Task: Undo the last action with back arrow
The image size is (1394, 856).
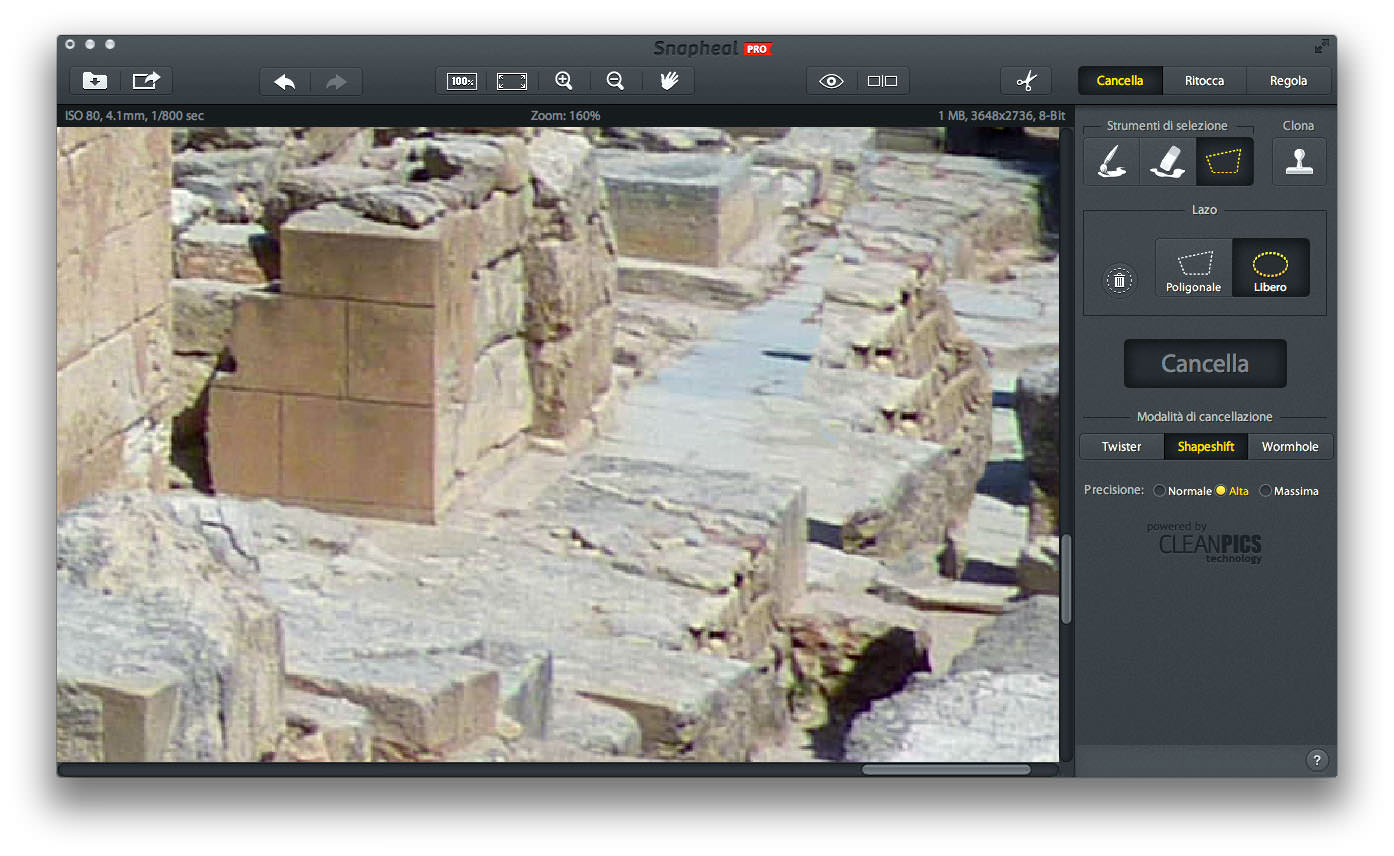Action: [x=285, y=81]
